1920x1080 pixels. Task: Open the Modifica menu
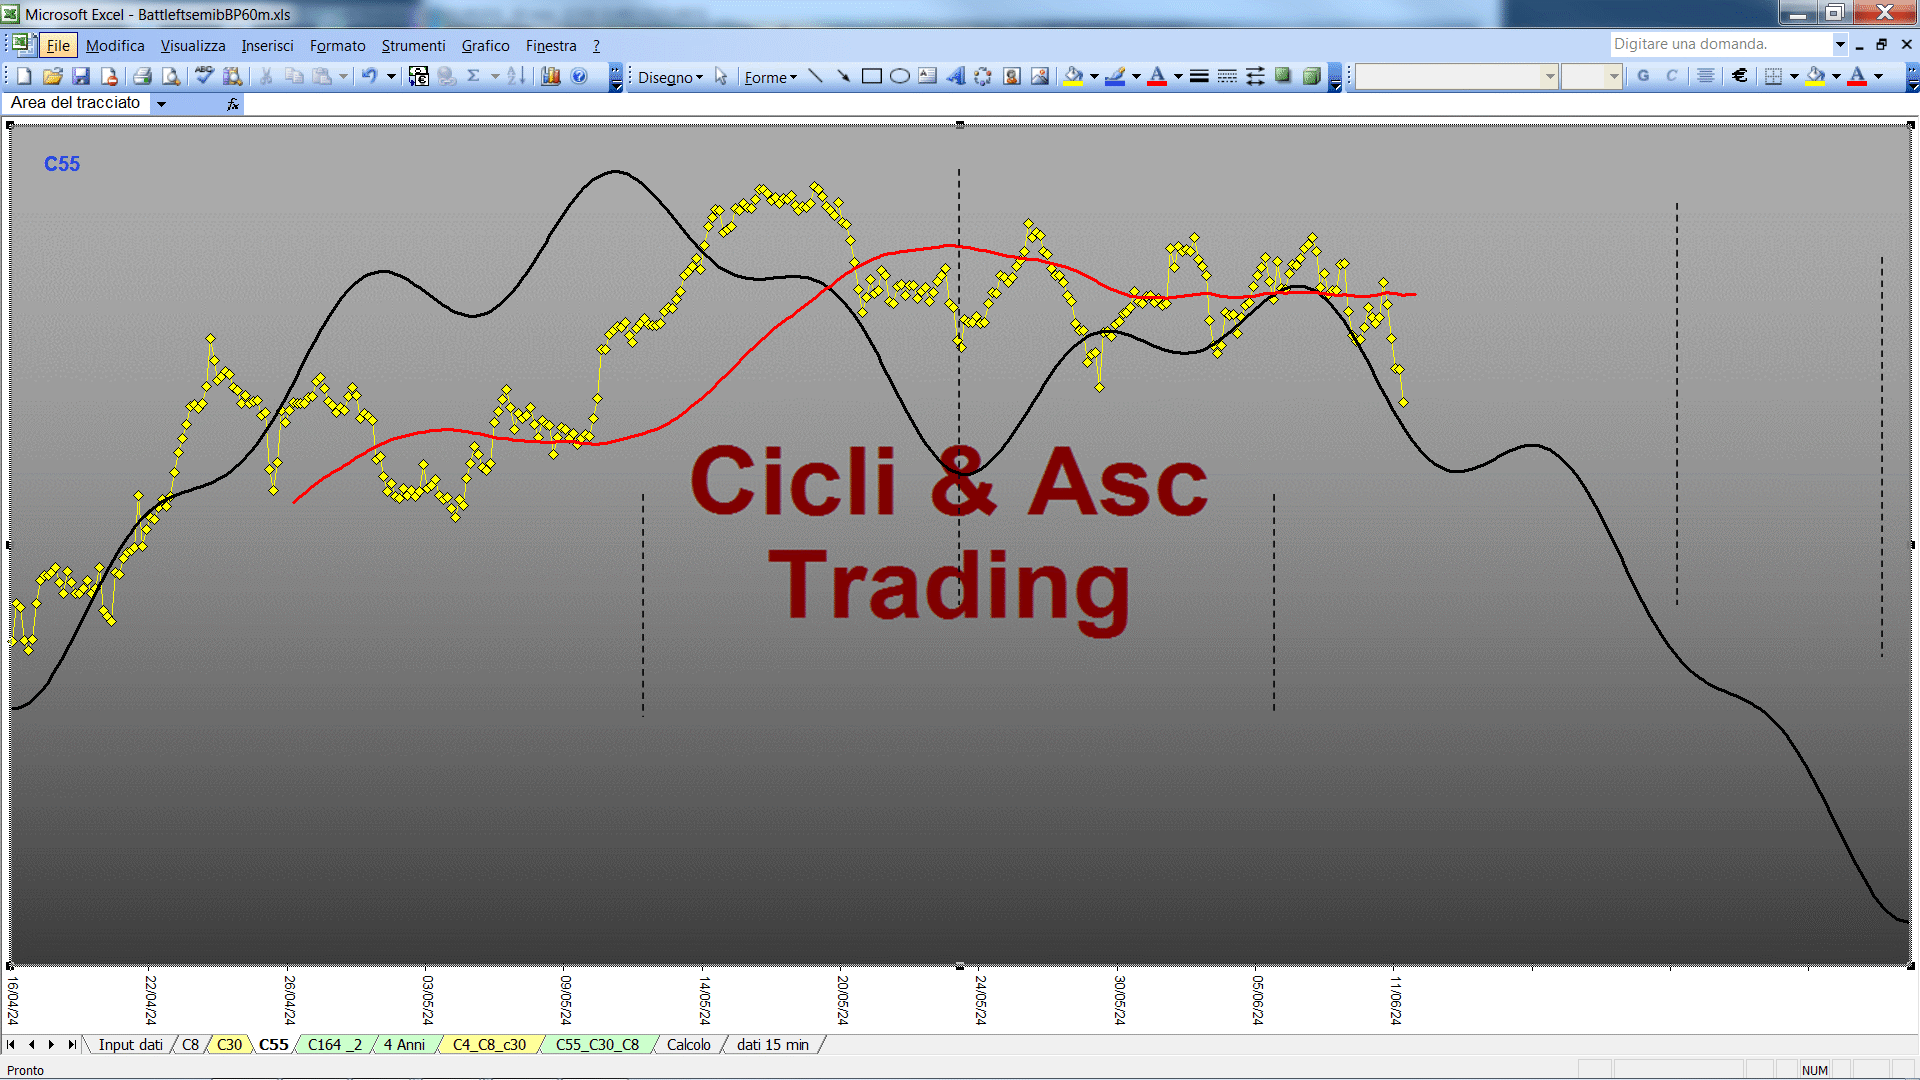[115, 46]
